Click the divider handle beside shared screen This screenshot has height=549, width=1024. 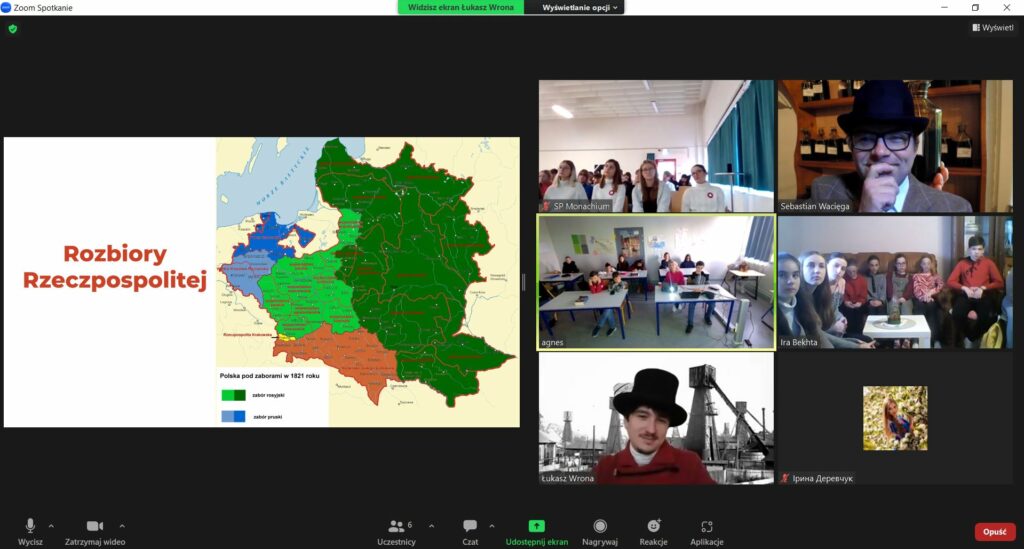point(525,283)
